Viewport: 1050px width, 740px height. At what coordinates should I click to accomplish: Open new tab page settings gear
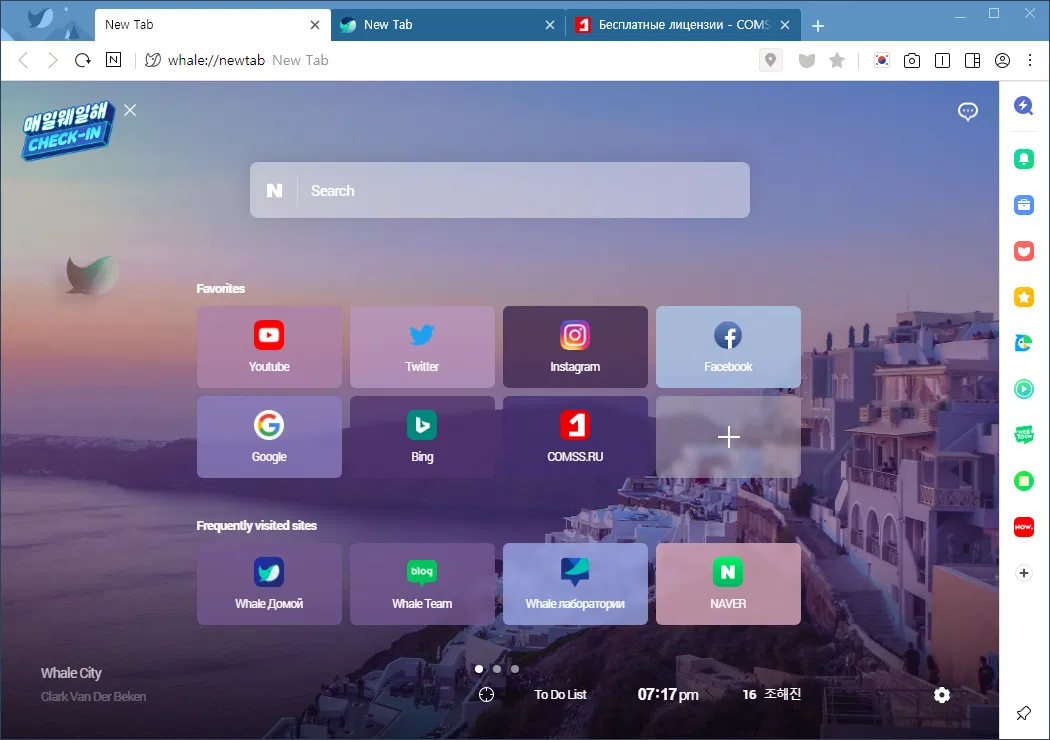pos(942,695)
